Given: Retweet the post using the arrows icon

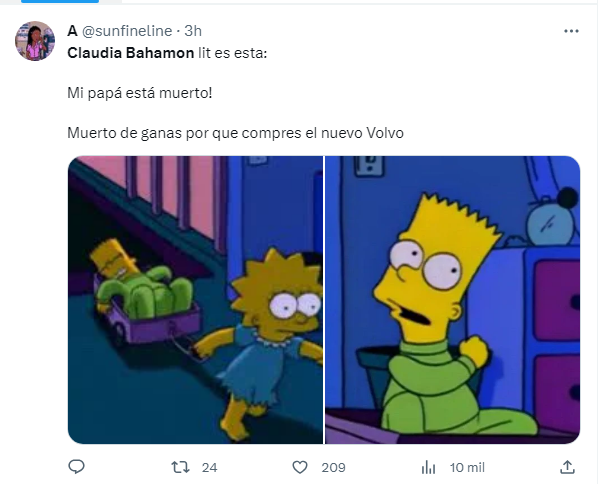Looking at the screenshot, I should click(x=180, y=467).
